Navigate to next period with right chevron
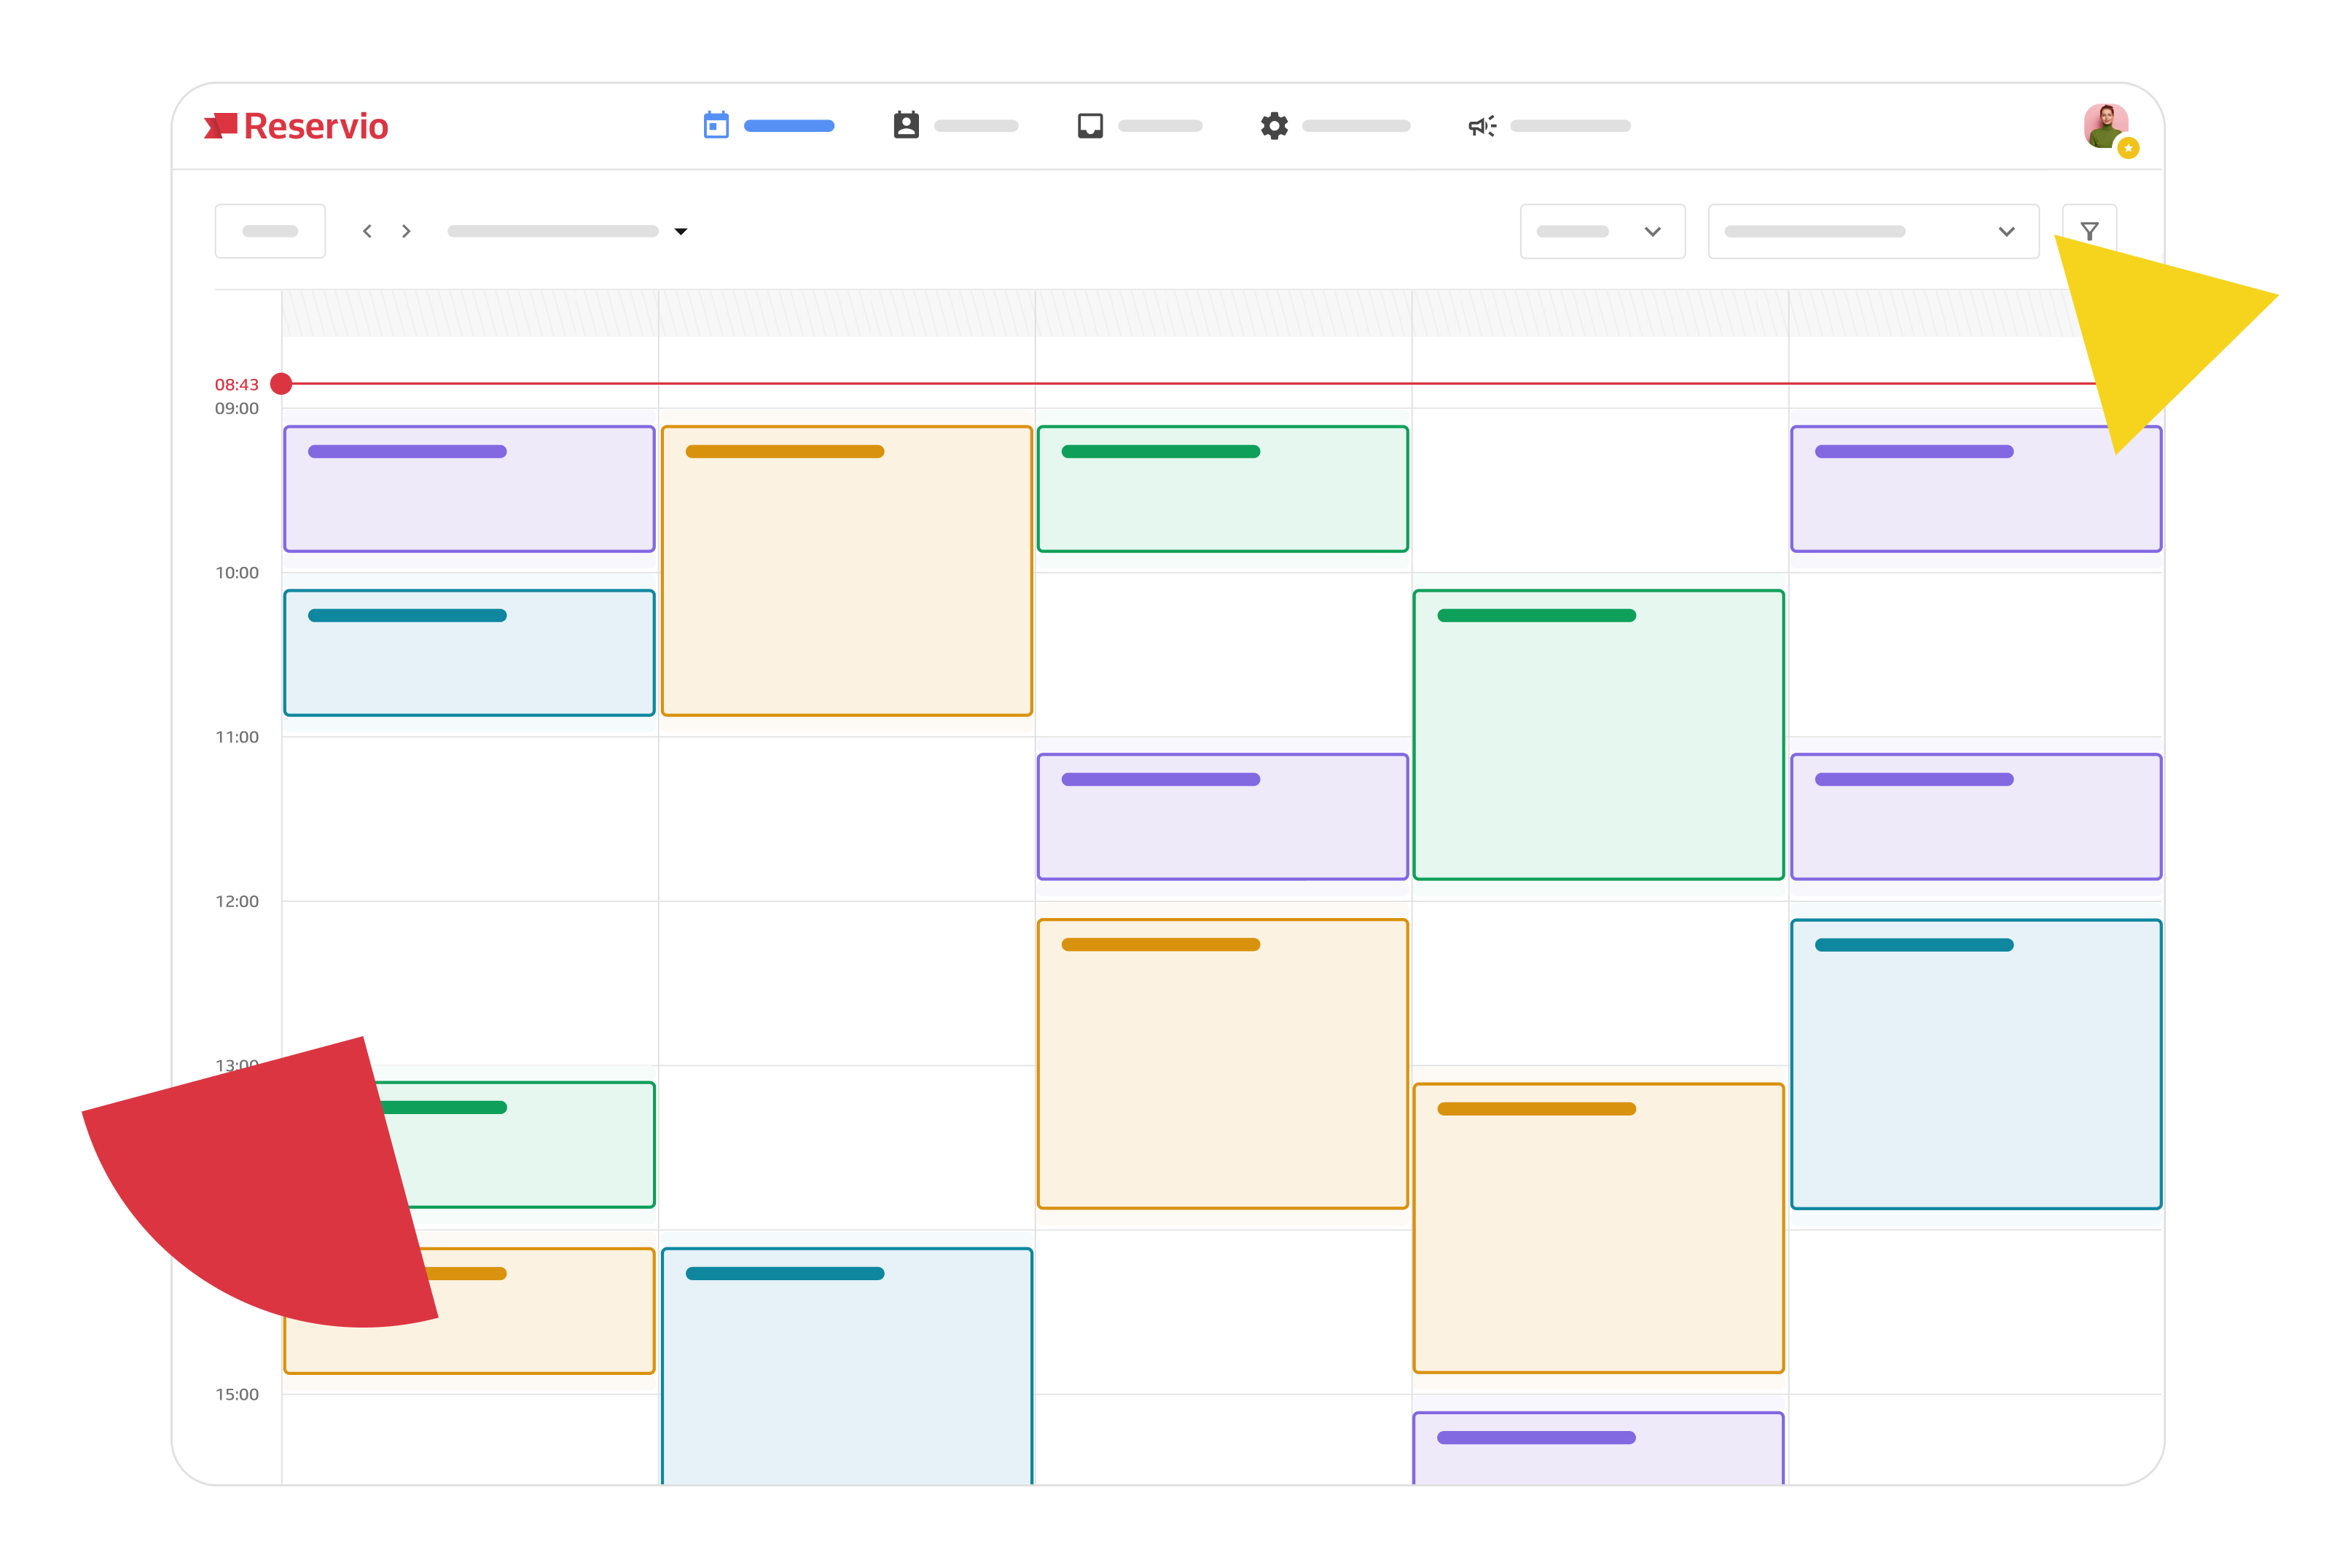2332x1568 pixels. point(407,231)
